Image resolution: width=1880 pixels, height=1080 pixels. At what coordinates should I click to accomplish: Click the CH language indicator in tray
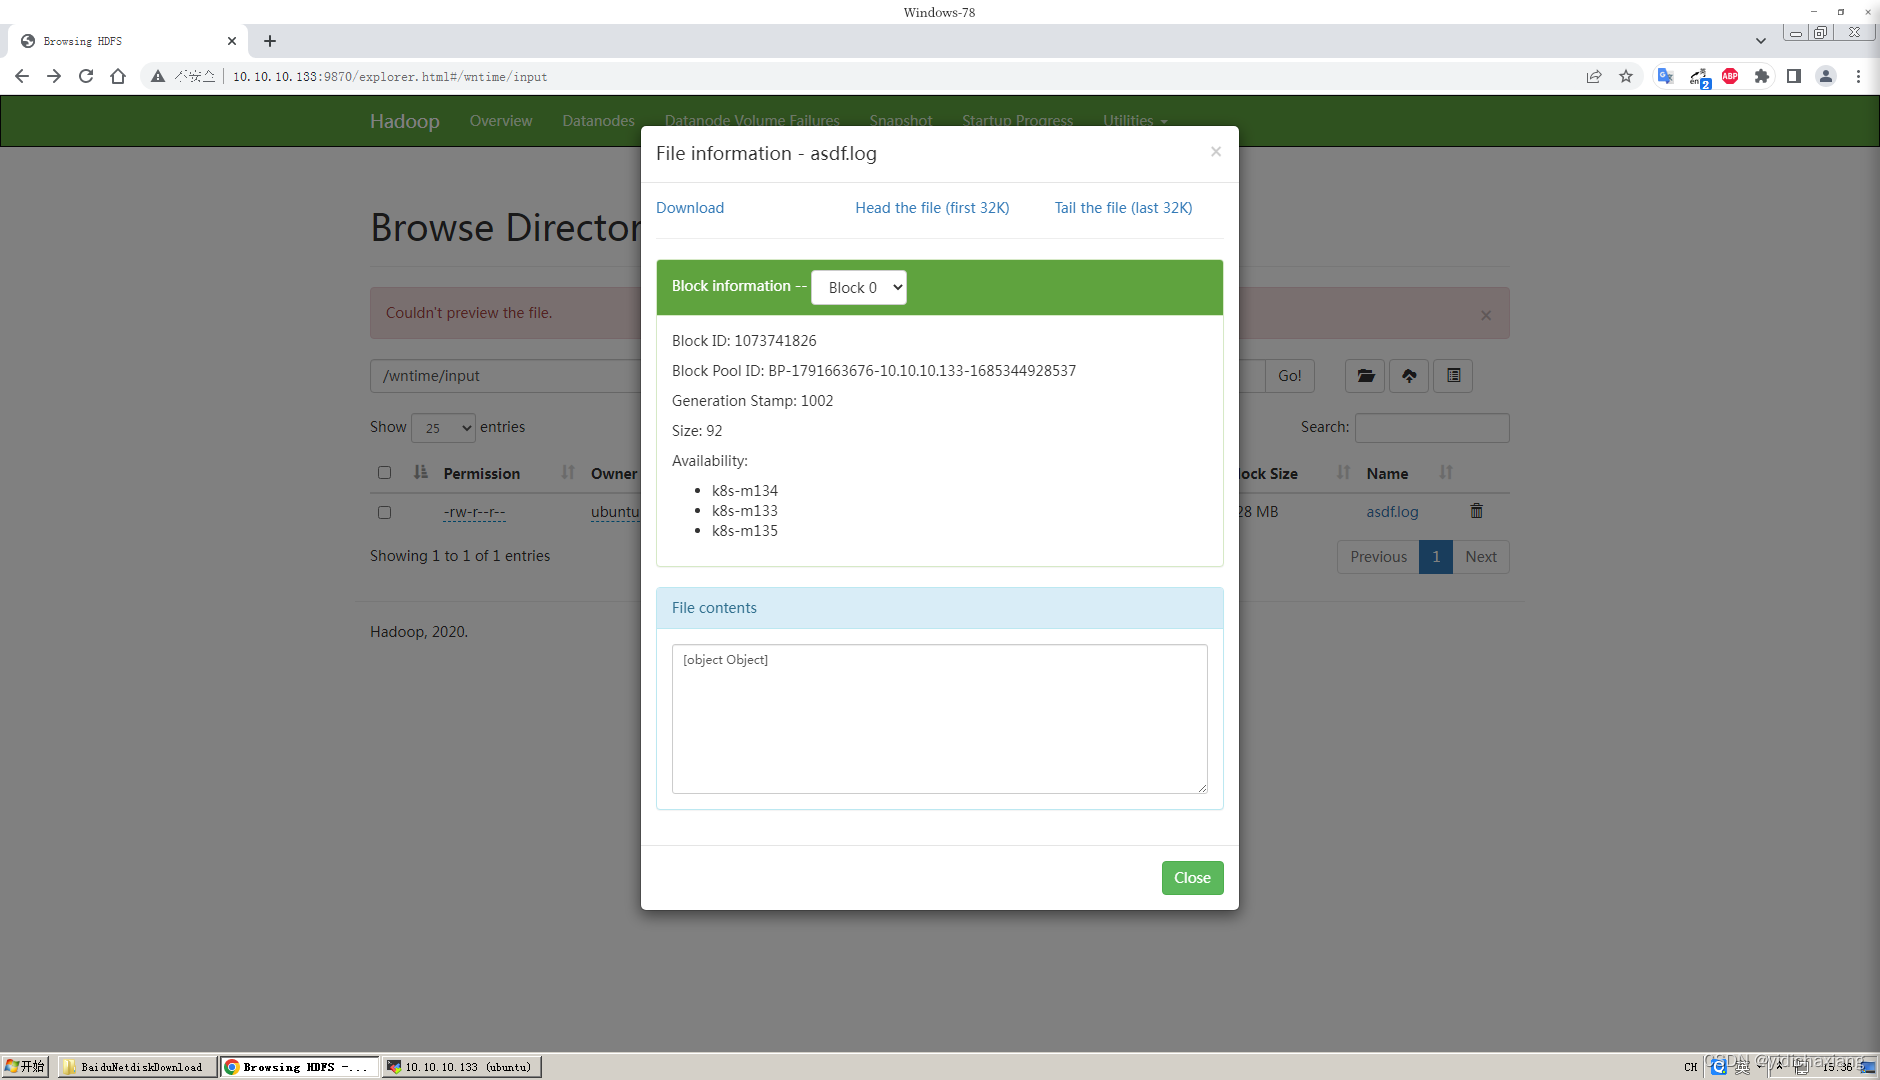[x=1691, y=1067]
